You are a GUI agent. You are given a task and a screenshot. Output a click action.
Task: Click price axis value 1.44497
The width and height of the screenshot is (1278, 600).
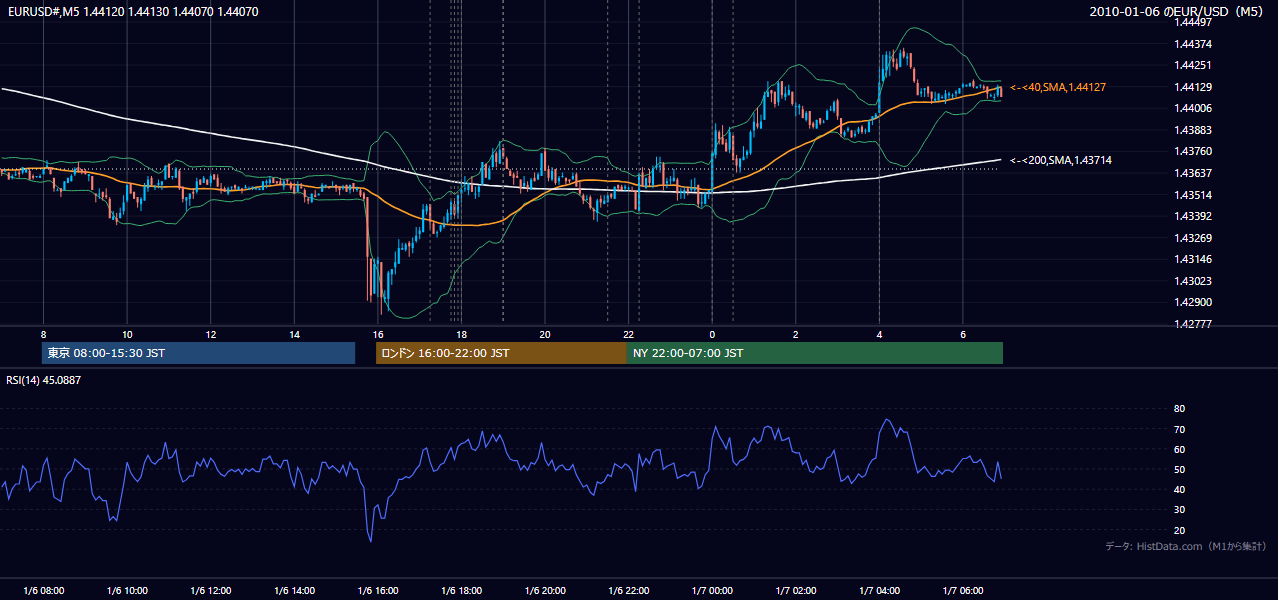1193,22
